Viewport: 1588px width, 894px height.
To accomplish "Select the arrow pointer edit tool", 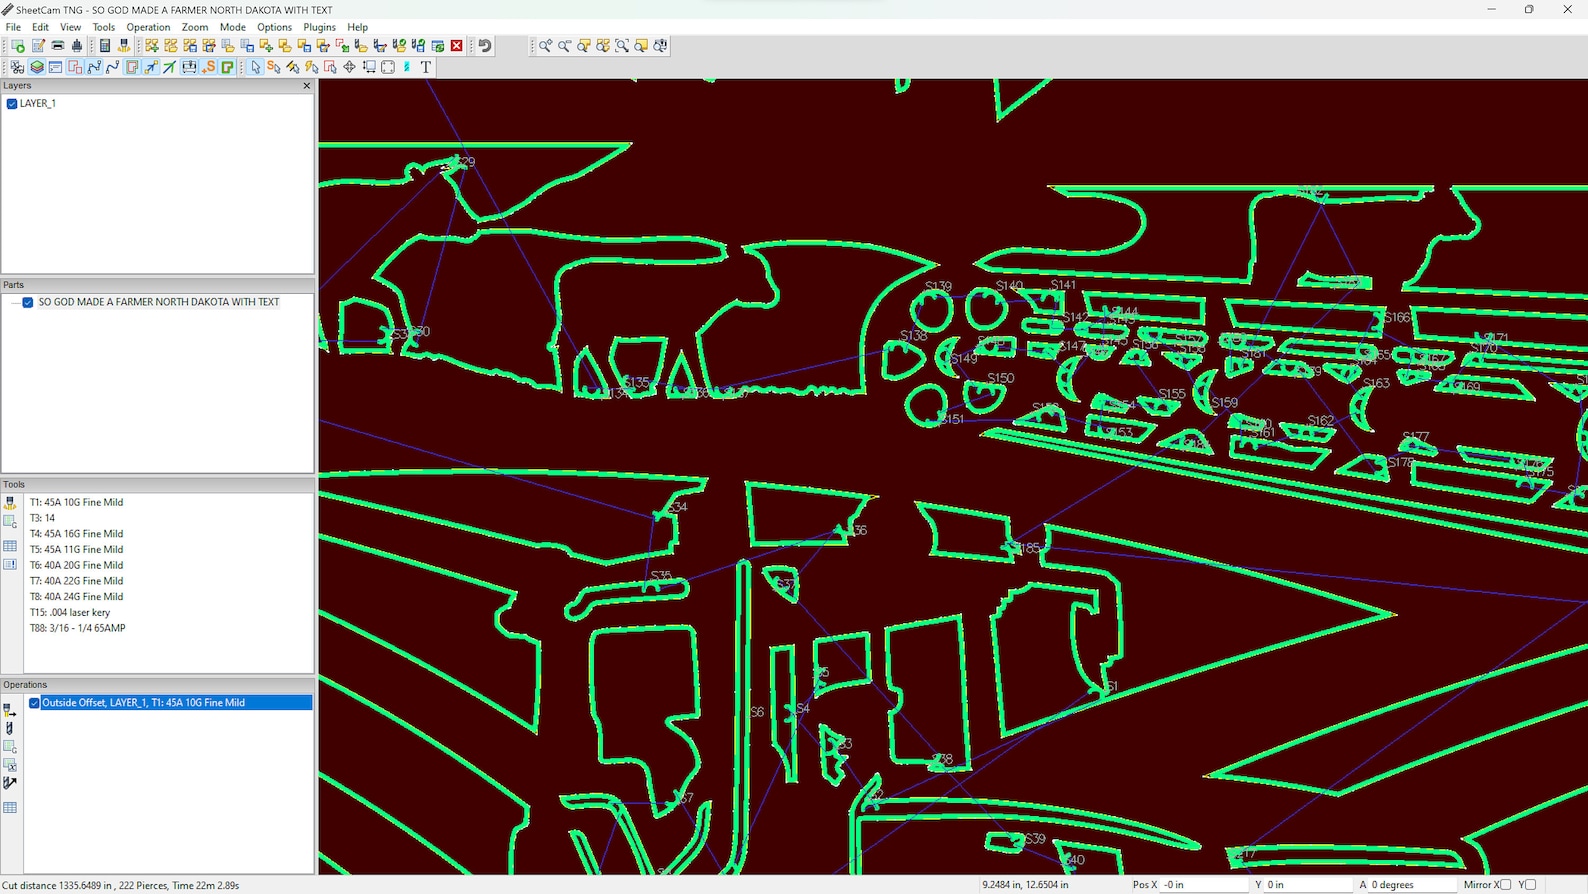I will point(255,67).
